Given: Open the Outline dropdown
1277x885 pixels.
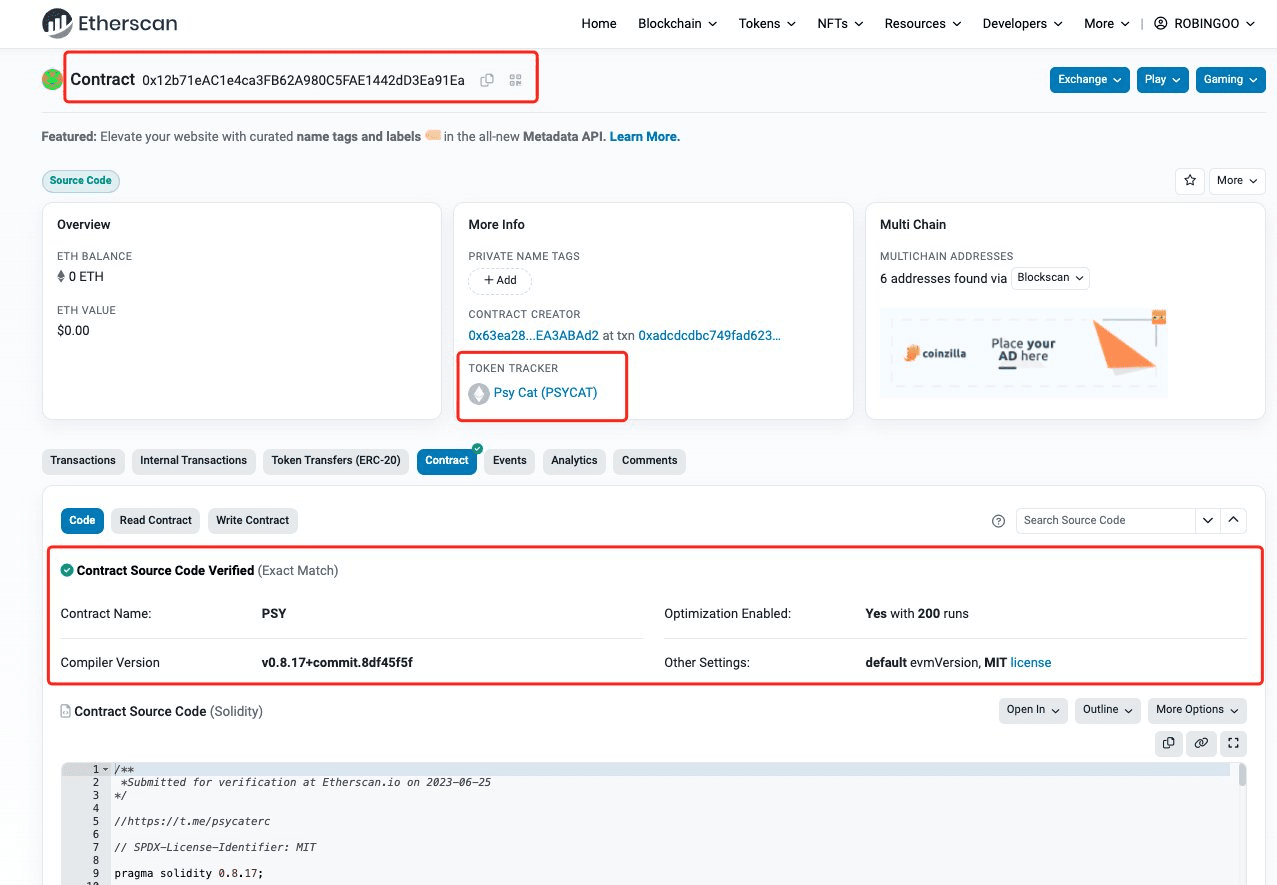Looking at the screenshot, I should 1107,710.
